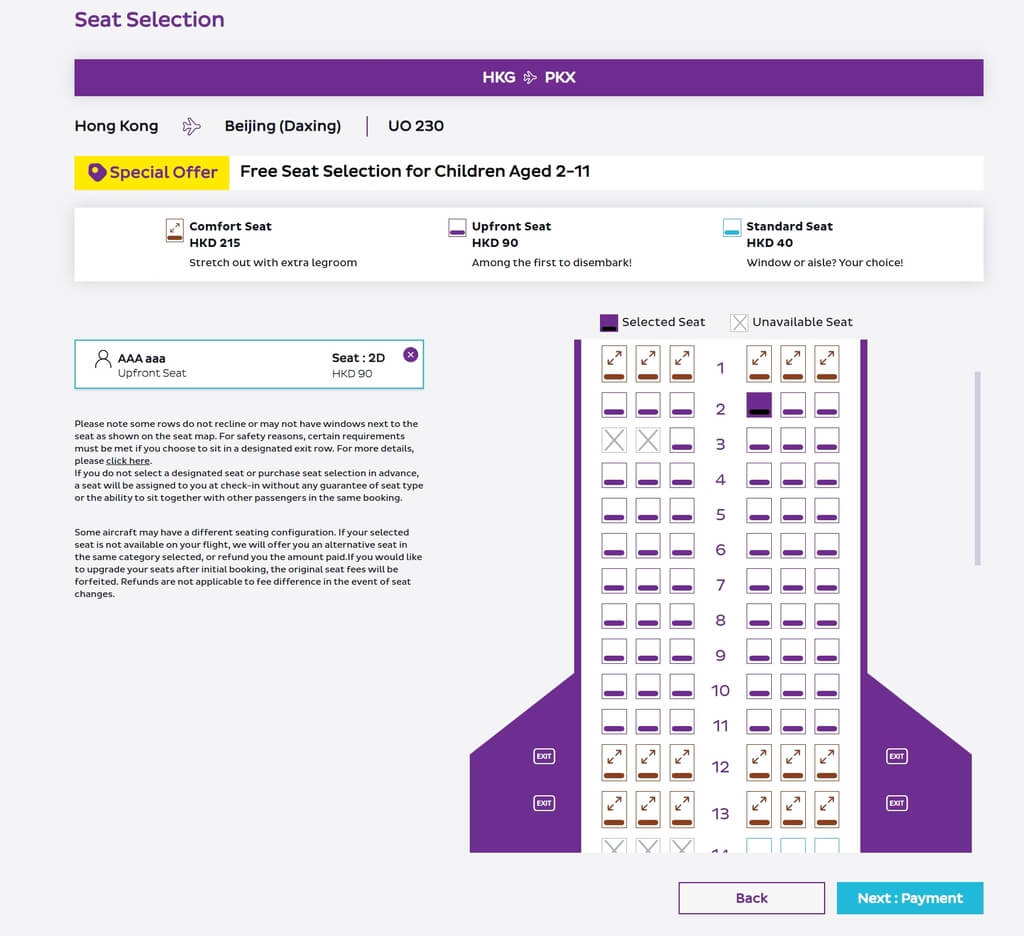Go back with the Back button
The width and height of the screenshot is (1024, 936).
point(751,898)
